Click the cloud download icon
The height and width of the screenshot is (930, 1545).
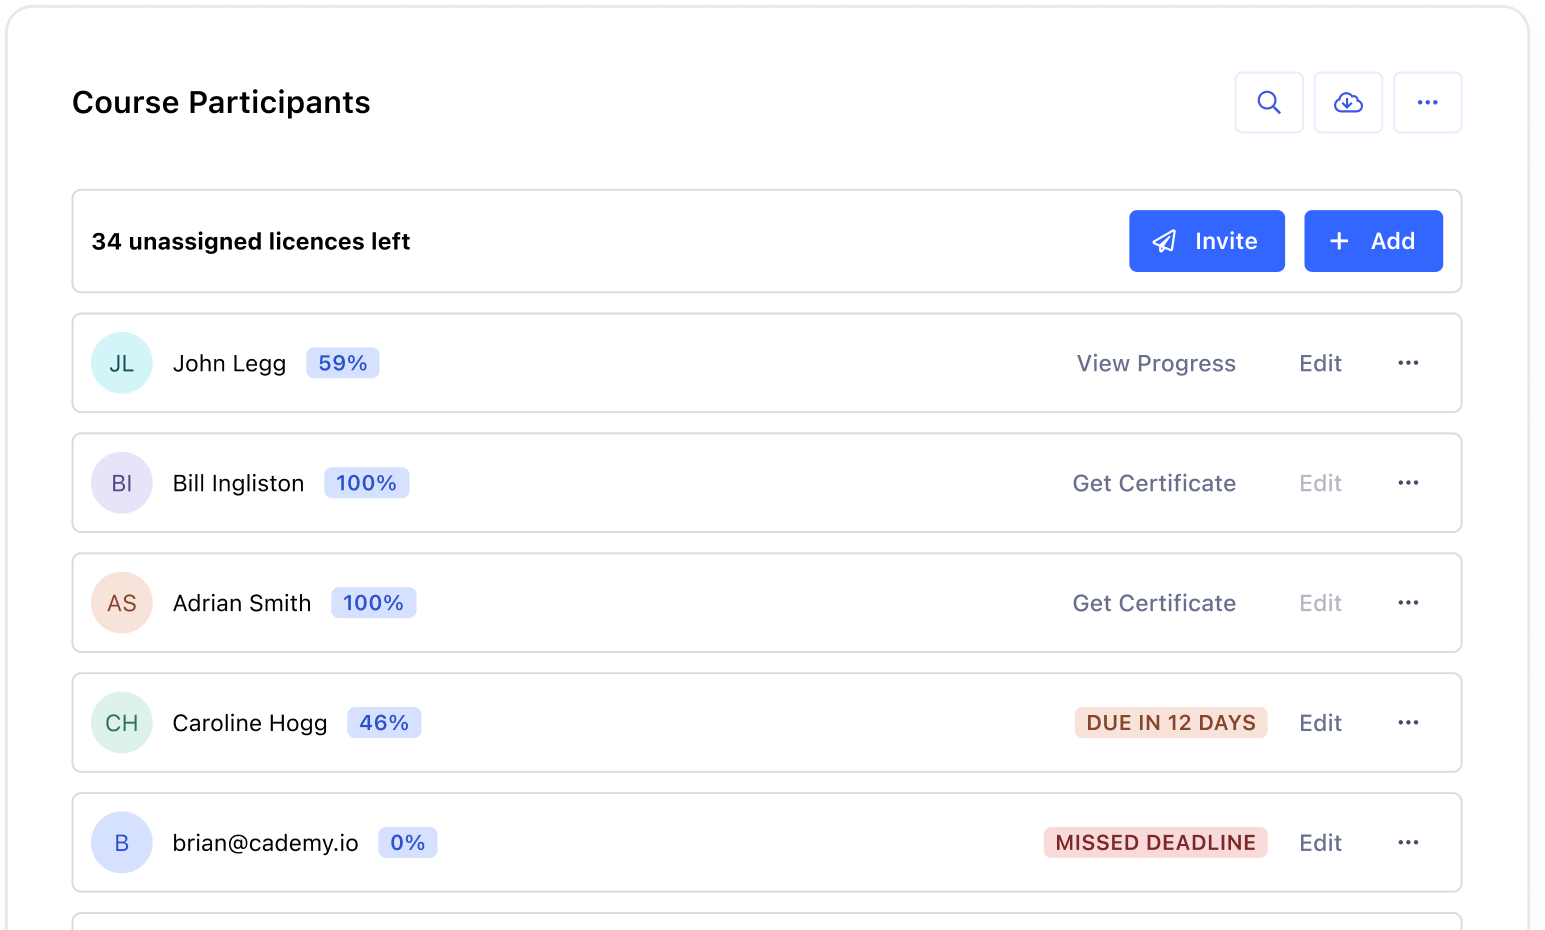1348,102
